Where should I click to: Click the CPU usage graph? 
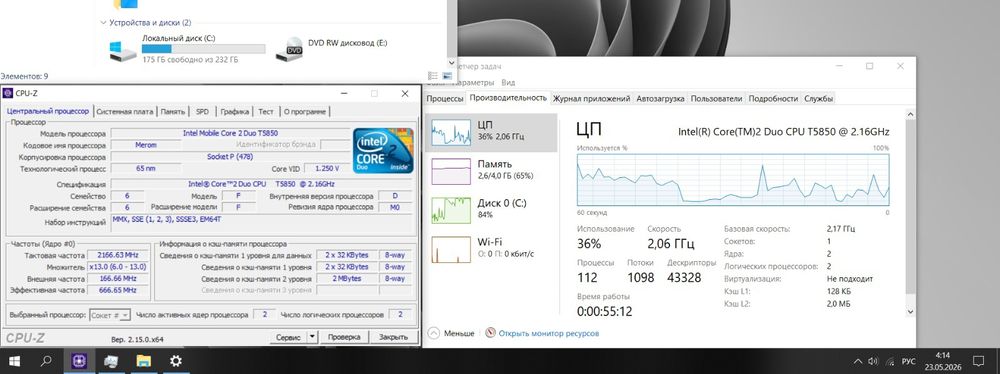tap(733, 179)
